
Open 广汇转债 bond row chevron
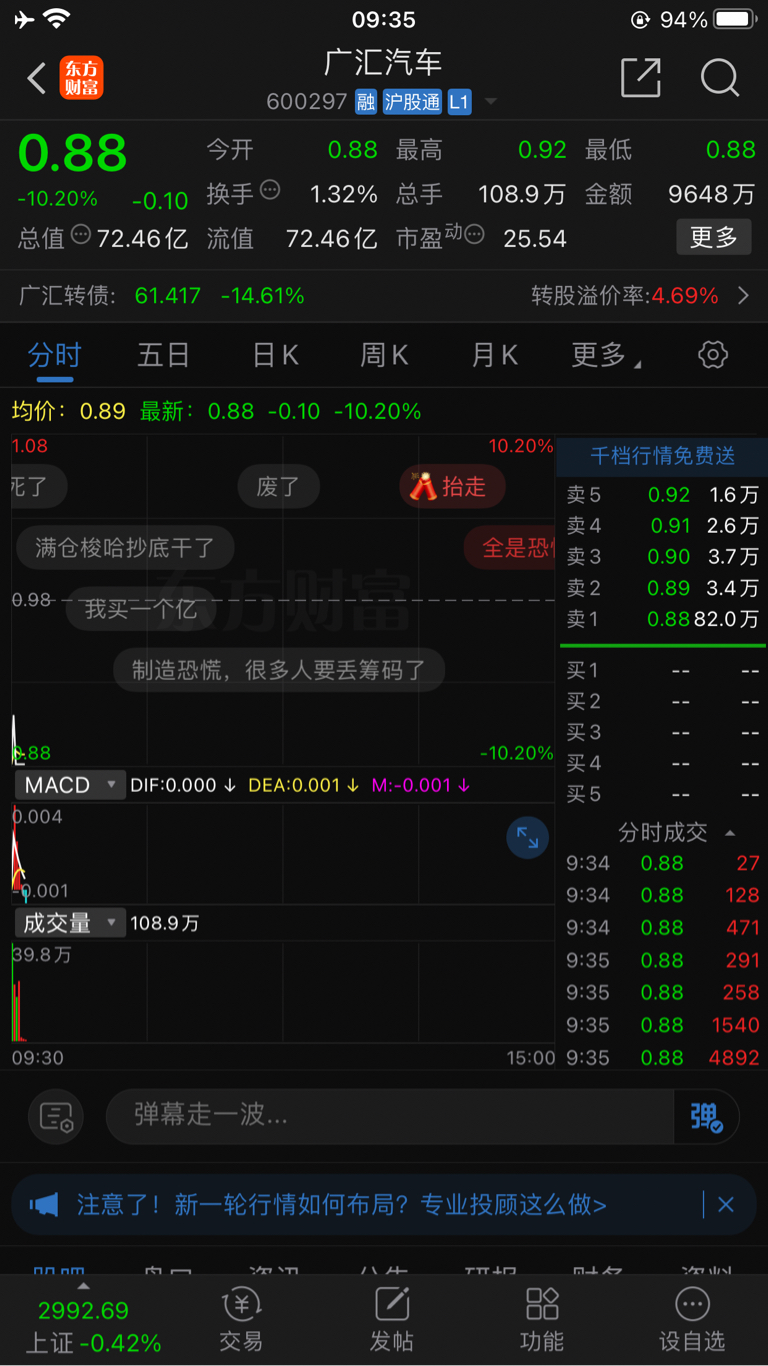(743, 295)
